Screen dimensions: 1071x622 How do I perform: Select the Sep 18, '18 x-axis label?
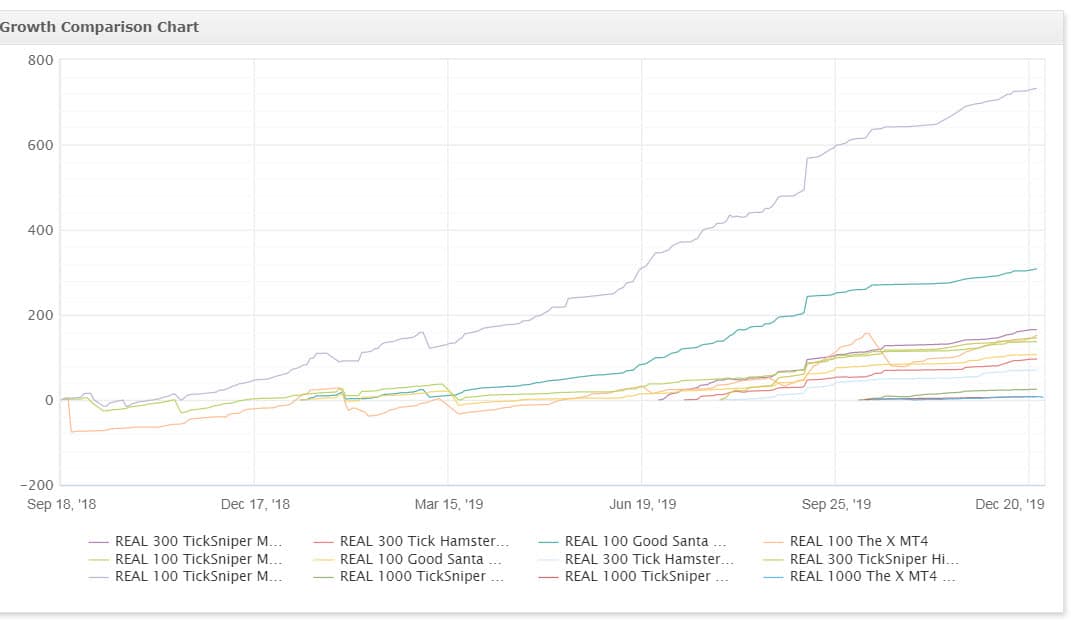click(x=61, y=504)
